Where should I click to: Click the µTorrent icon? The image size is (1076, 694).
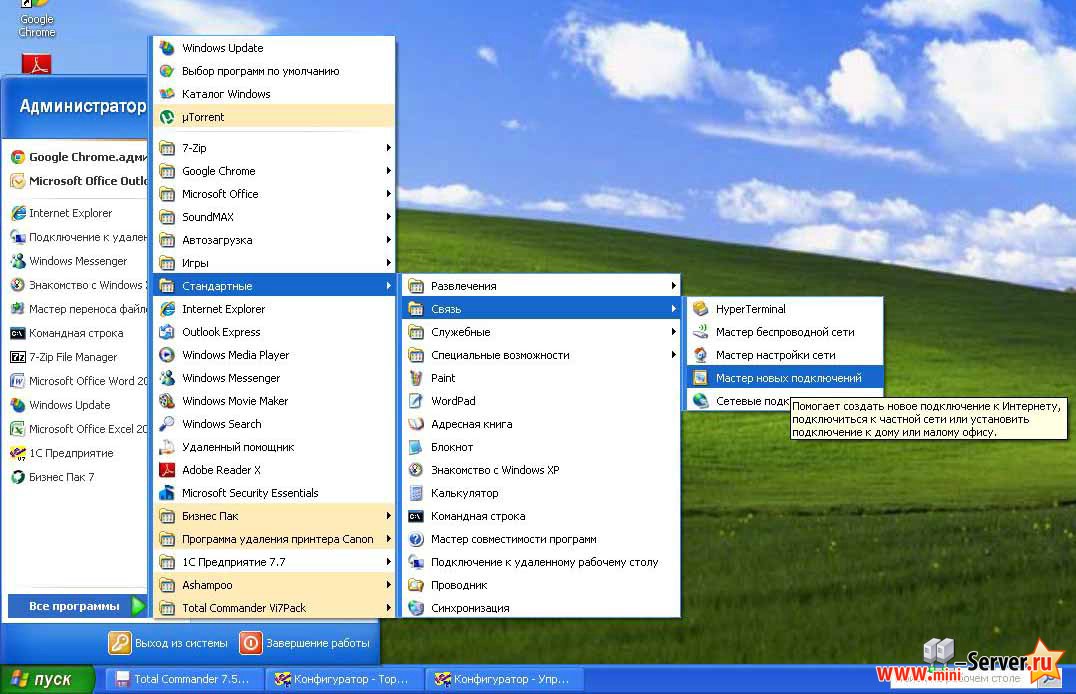(x=167, y=117)
